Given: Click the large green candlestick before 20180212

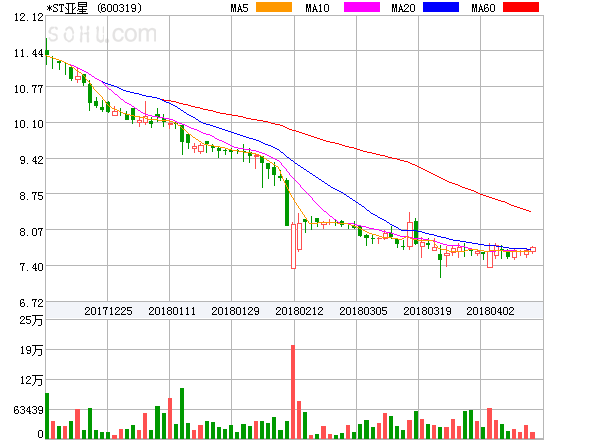Looking at the screenshot, I should click(287, 203).
